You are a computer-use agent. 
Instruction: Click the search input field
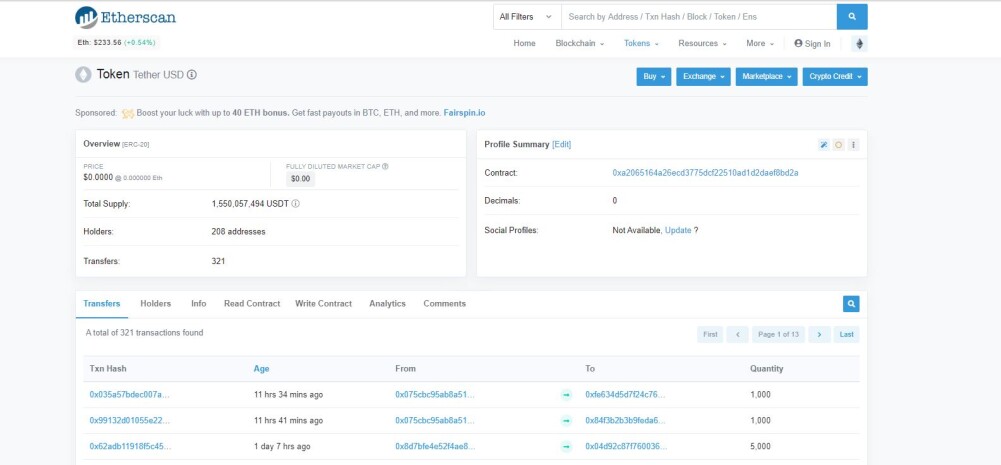[699, 17]
